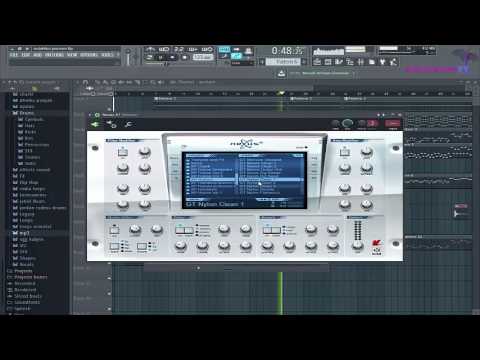The width and height of the screenshot is (480, 360).
Task: Click the hint bar eject-style icon
Action: [281, 74]
